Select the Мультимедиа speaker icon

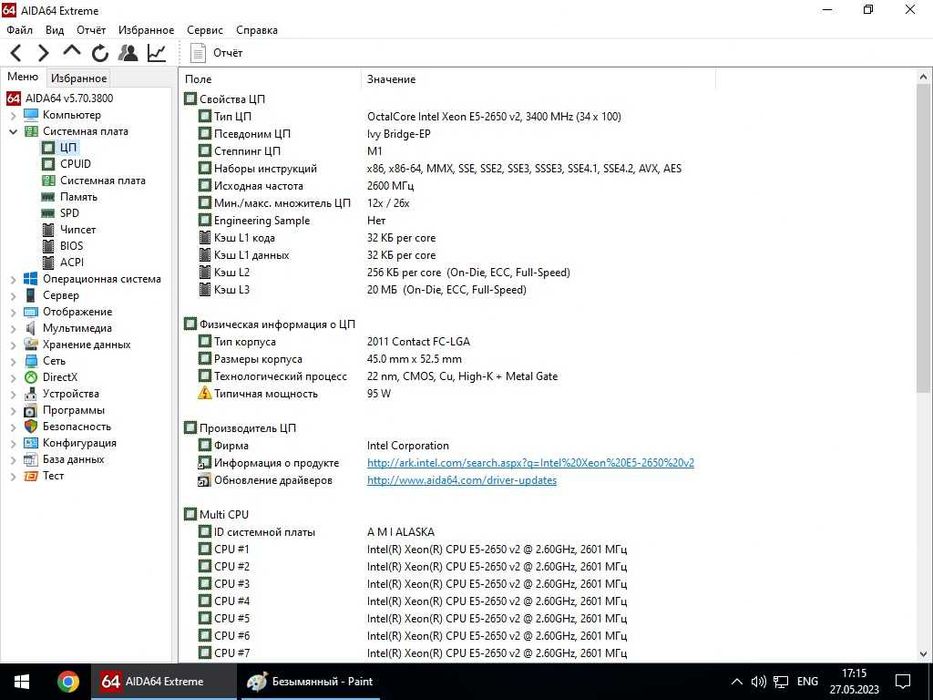31,328
